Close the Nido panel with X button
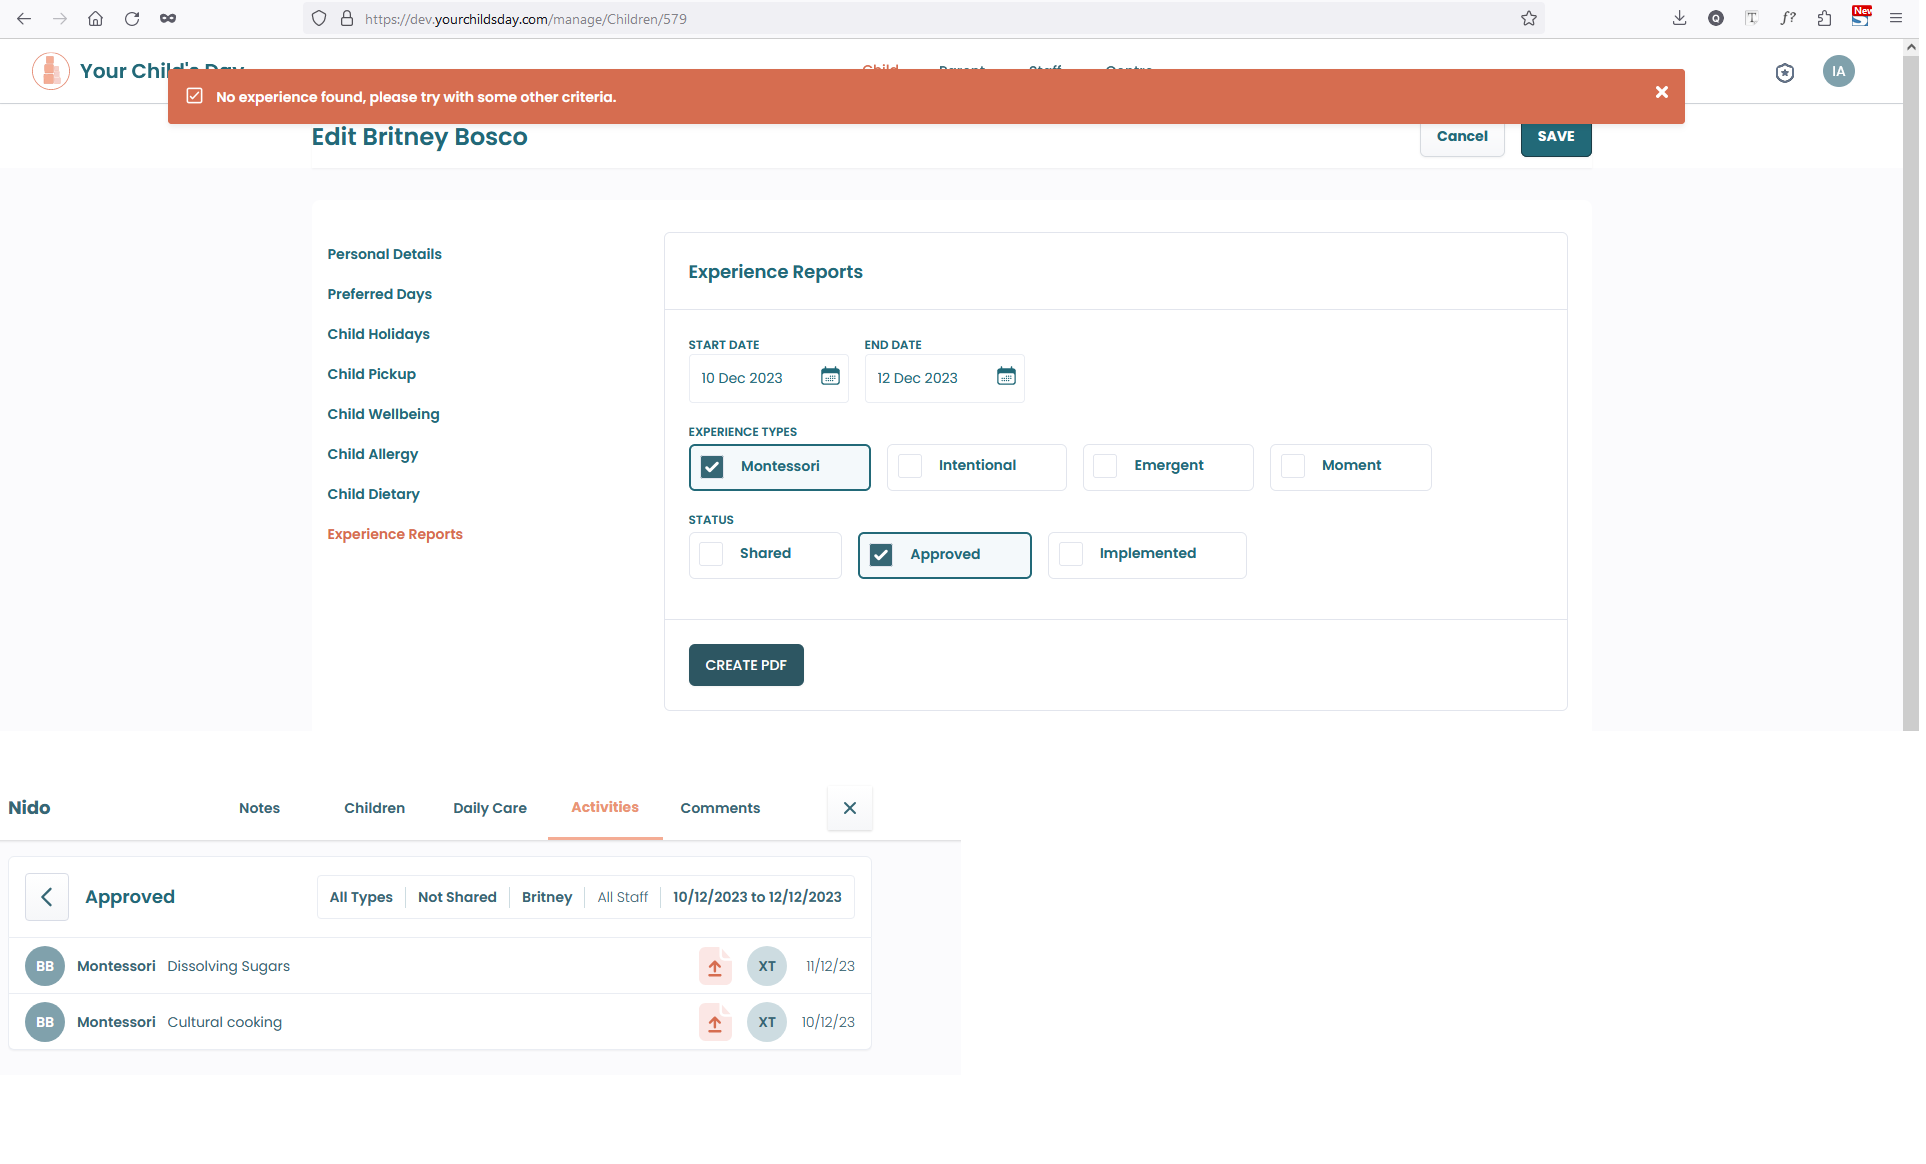The image size is (1926, 1164). pyautogui.click(x=849, y=808)
